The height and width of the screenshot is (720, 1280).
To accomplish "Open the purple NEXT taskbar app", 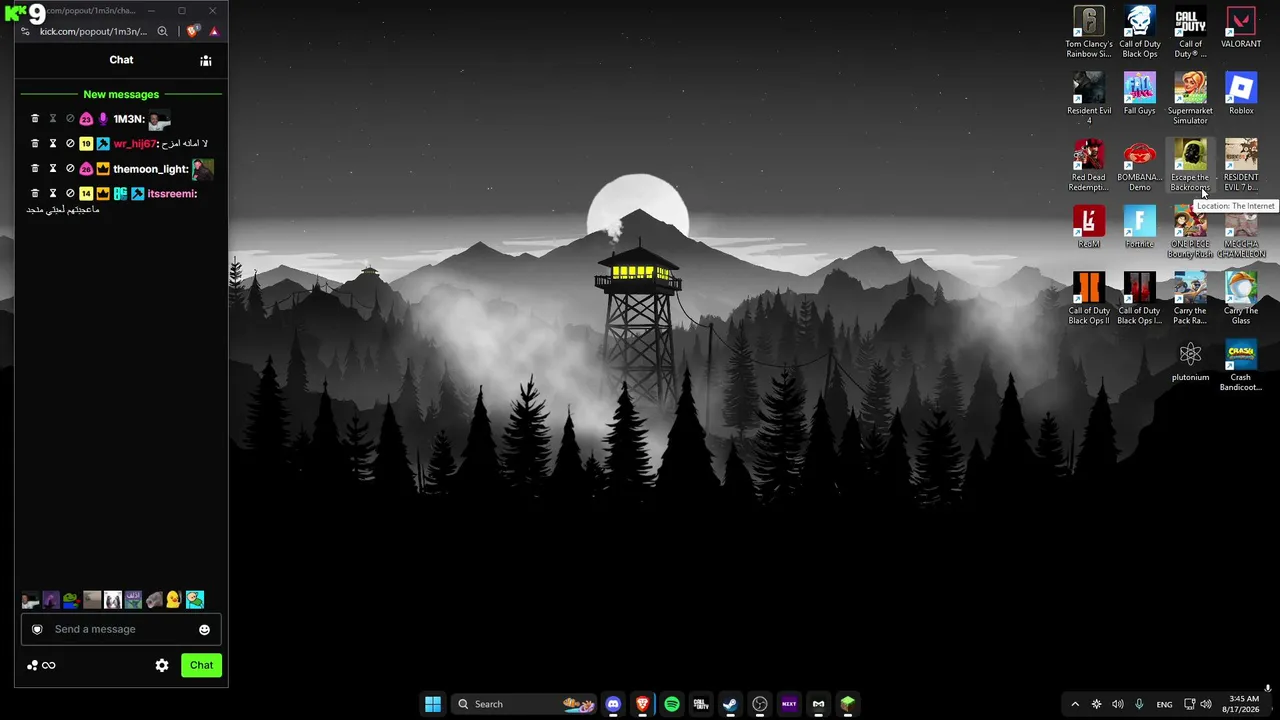I will click(x=789, y=704).
